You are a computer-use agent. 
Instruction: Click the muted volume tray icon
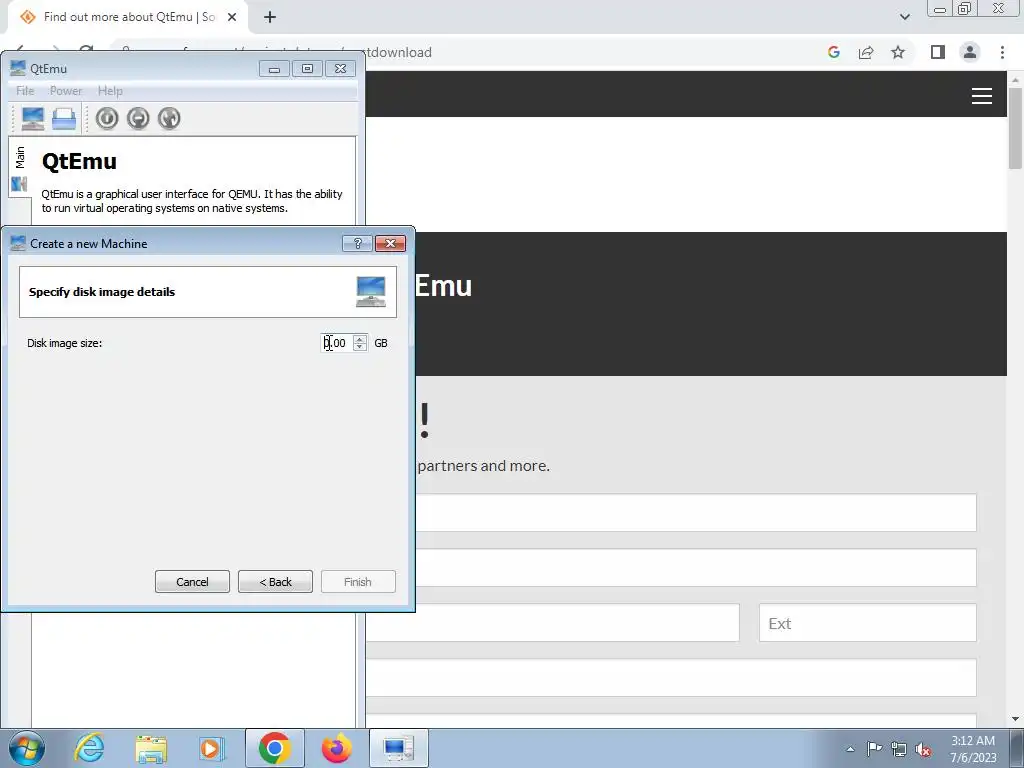pyautogui.click(x=923, y=749)
